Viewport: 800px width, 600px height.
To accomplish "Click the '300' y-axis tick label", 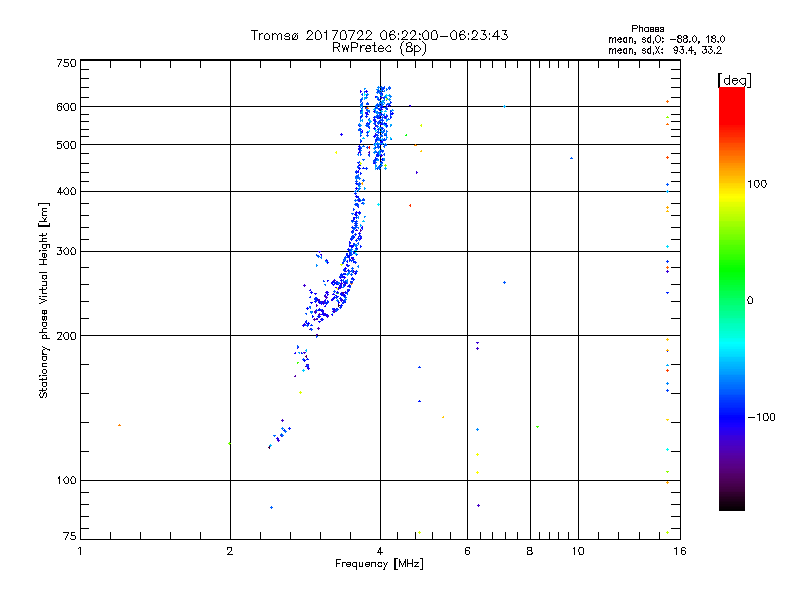I will click(66, 252).
